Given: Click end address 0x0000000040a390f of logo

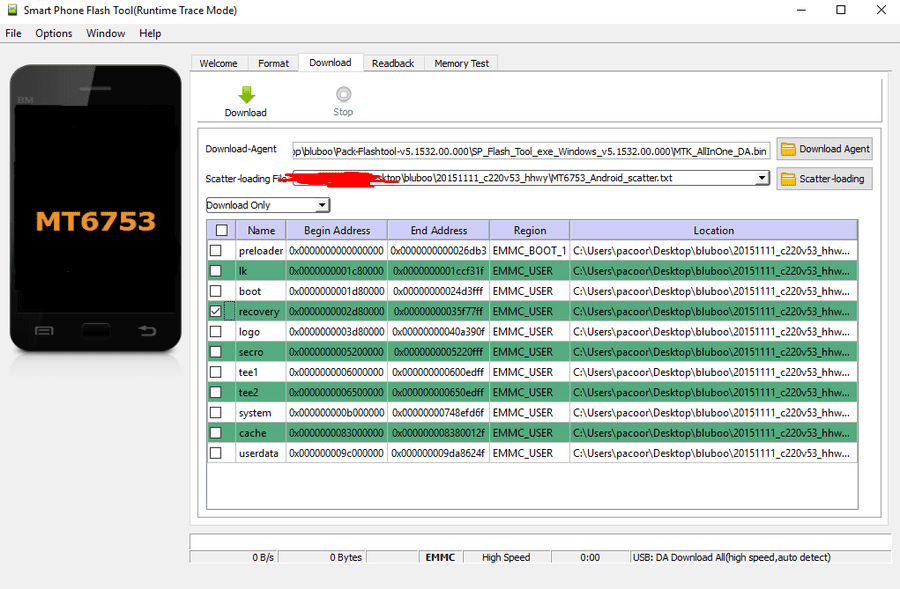Looking at the screenshot, I should (x=439, y=331).
